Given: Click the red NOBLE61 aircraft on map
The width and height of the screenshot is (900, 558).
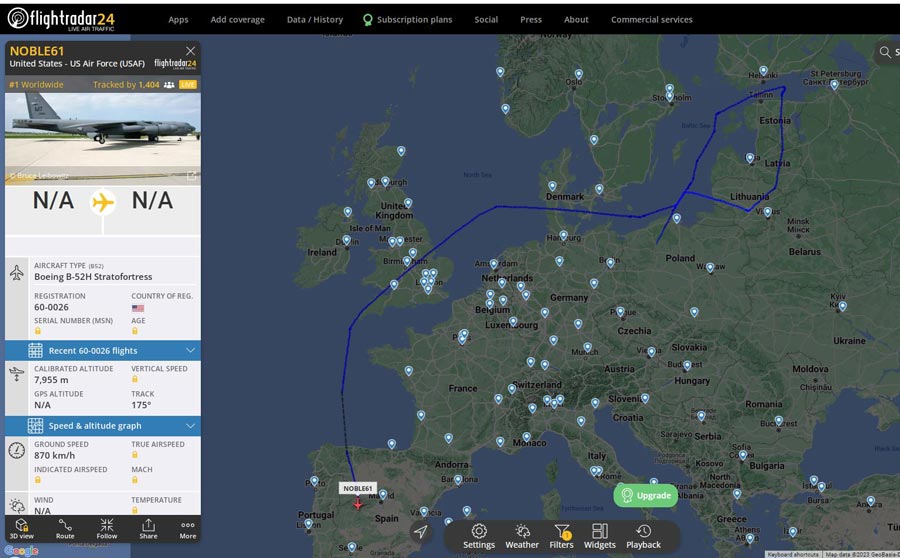Looking at the screenshot, I should point(358,504).
